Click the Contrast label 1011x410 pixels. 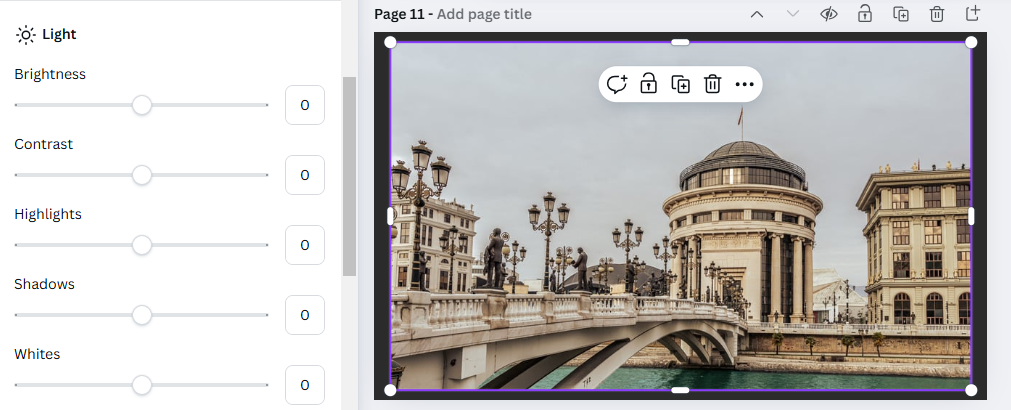(x=44, y=144)
